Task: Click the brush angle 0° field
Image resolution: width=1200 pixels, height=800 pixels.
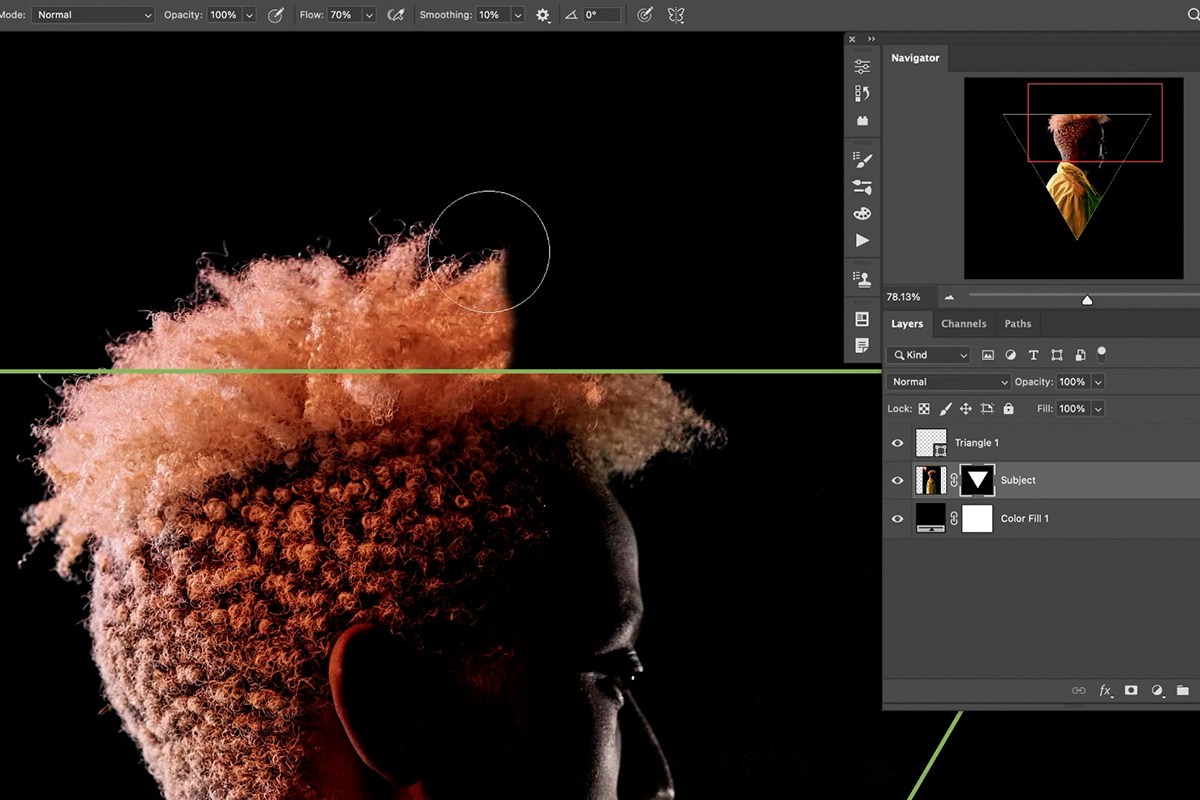Action: (601, 15)
